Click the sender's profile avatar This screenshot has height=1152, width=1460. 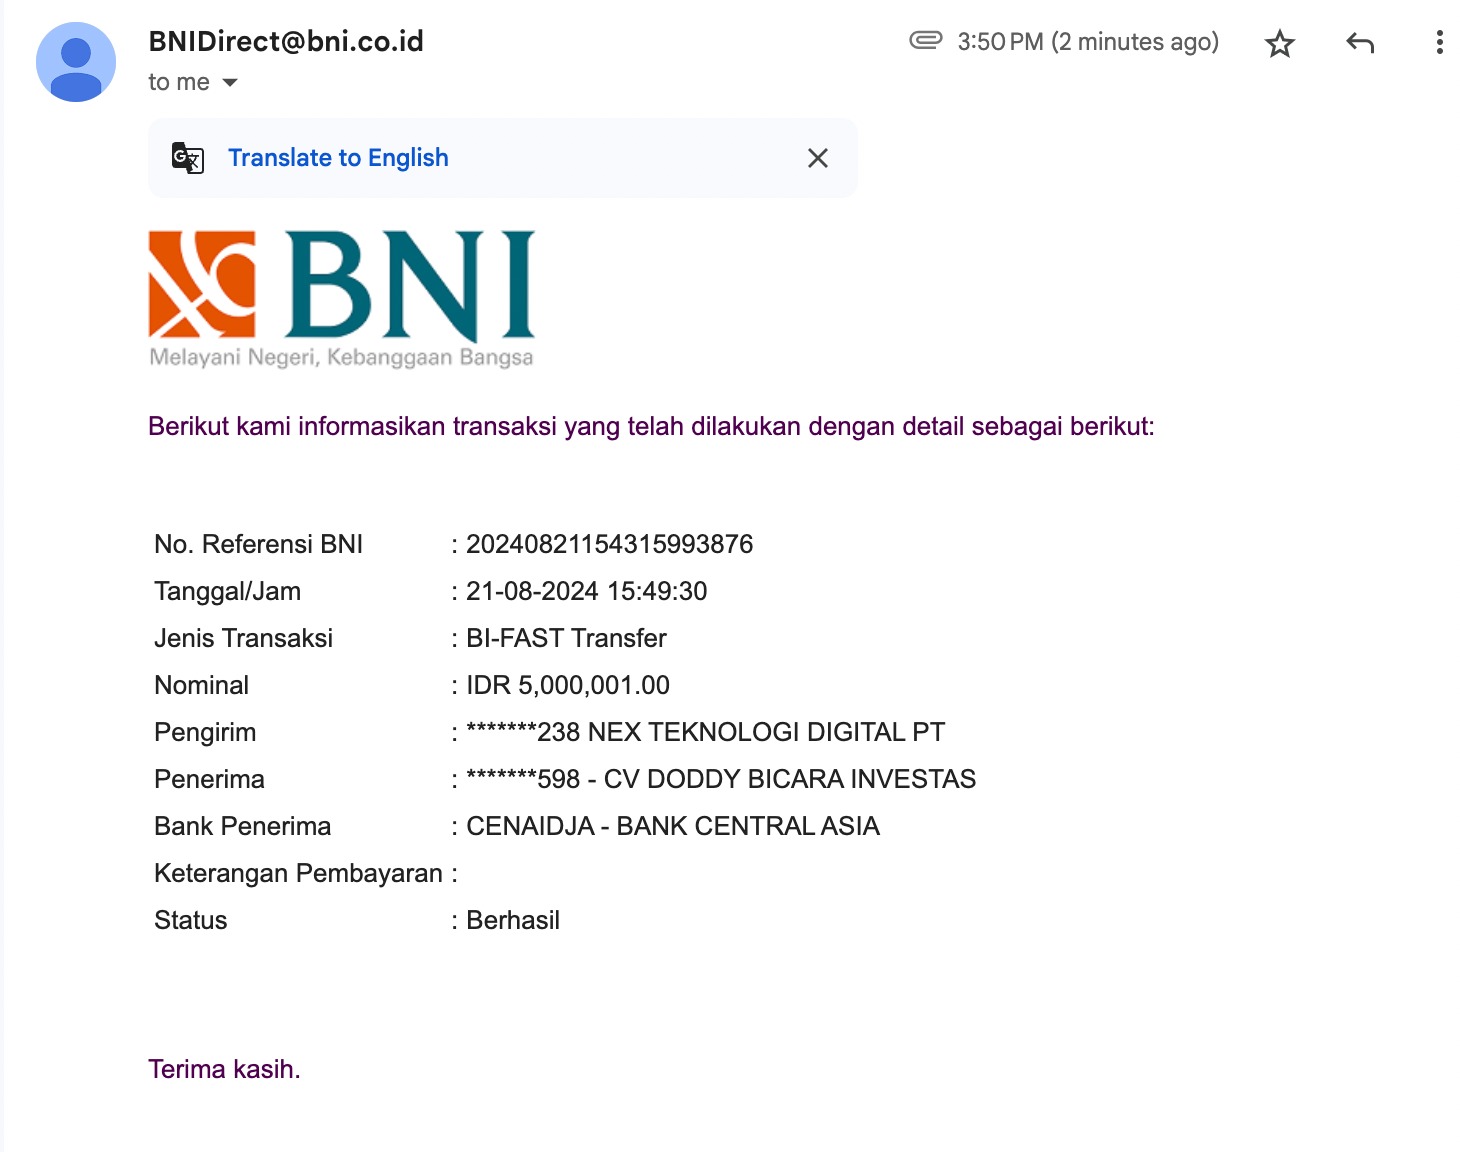(76, 62)
